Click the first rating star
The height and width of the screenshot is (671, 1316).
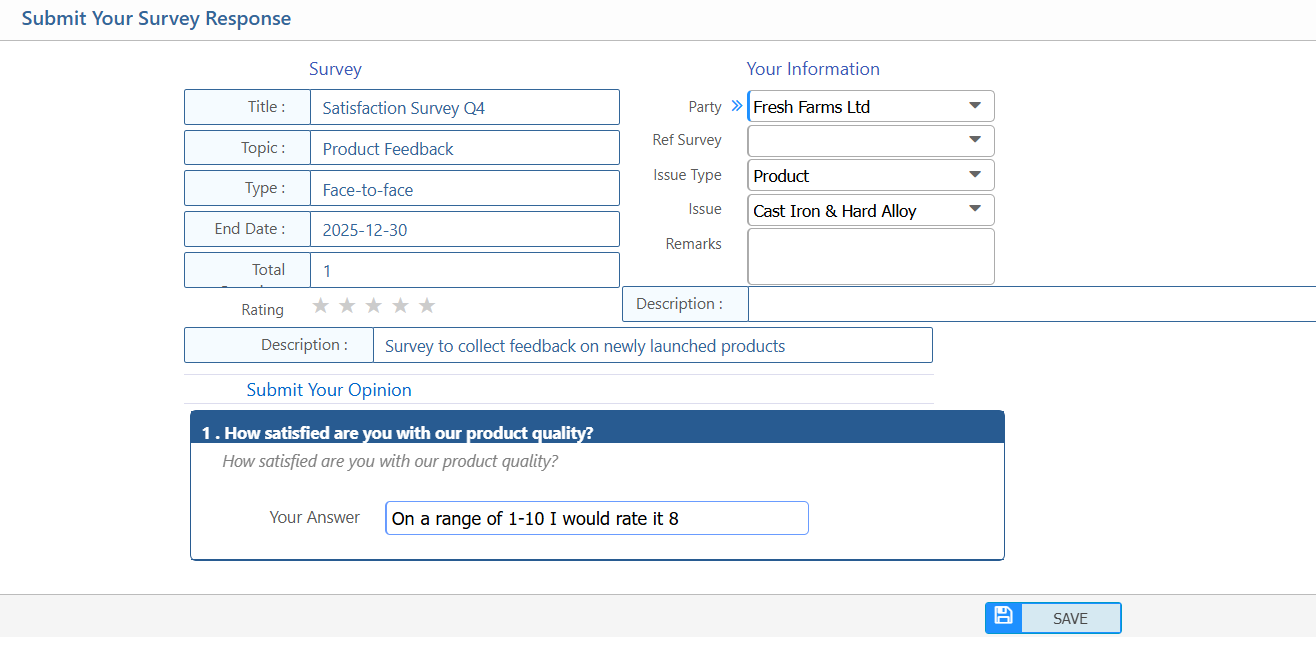click(321, 306)
